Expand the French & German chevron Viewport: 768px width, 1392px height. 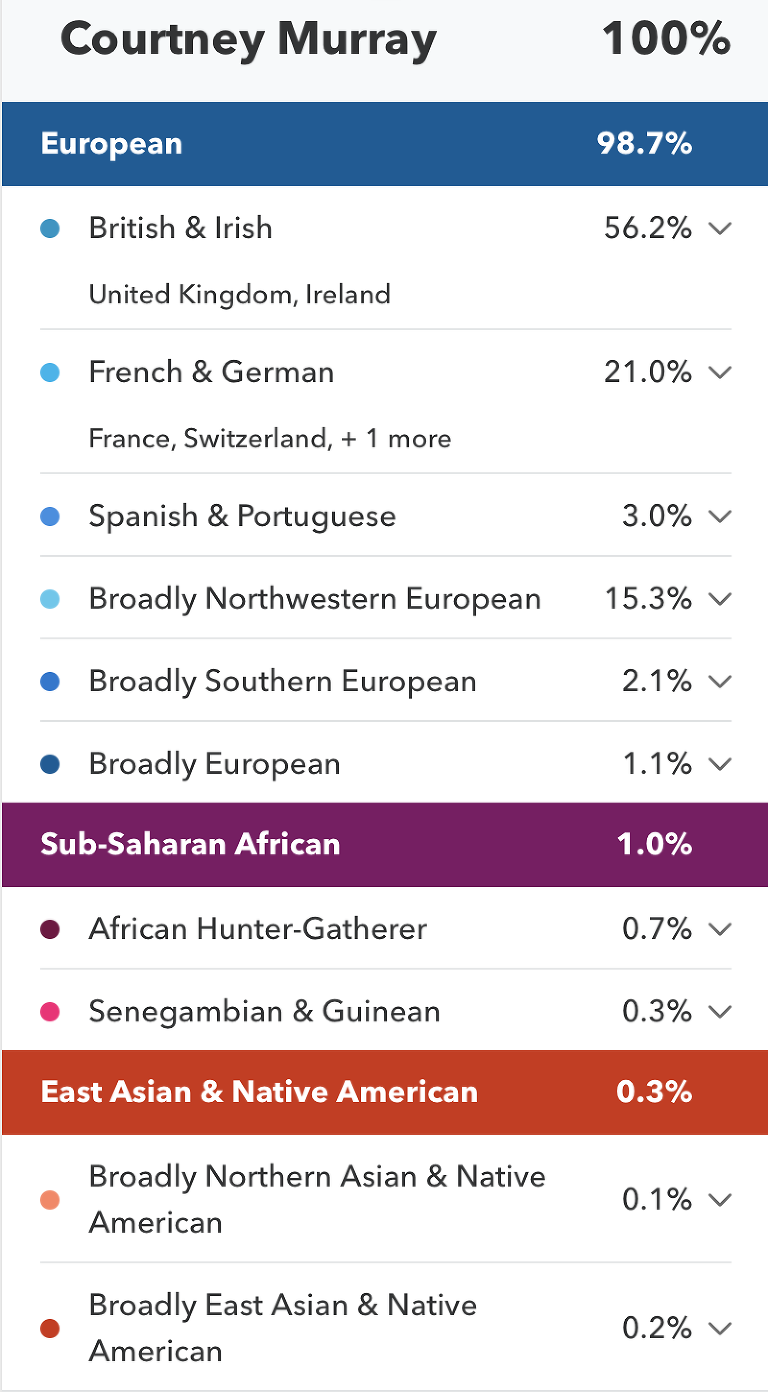click(720, 372)
